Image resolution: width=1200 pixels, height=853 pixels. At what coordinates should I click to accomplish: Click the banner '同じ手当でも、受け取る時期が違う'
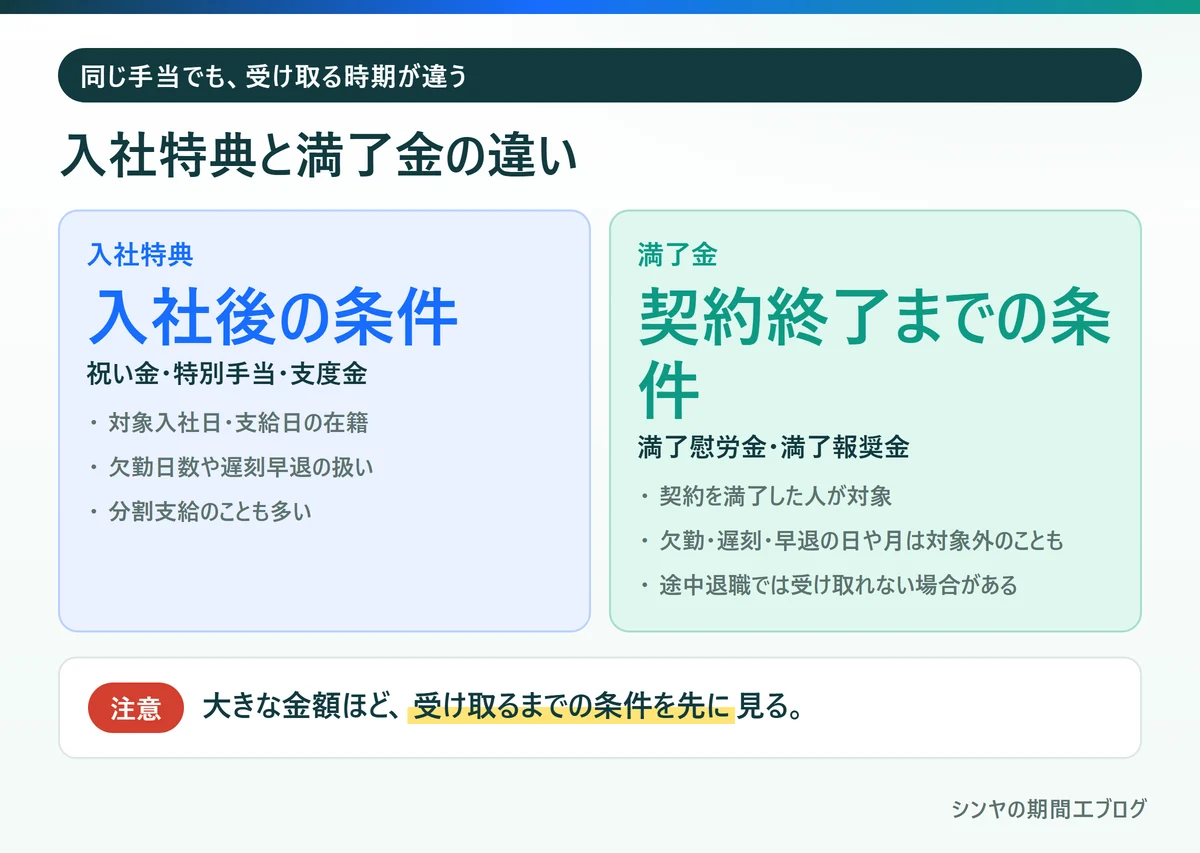coord(600,75)
